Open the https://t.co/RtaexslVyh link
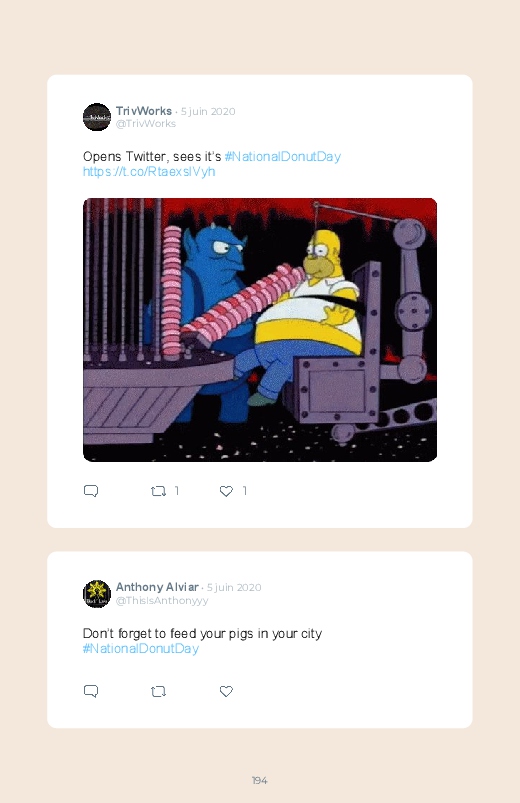 pos(149,172)
